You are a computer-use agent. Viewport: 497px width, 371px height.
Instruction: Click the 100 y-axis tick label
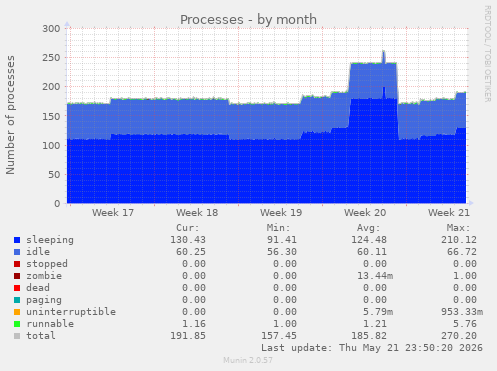[x=51, y=145]
